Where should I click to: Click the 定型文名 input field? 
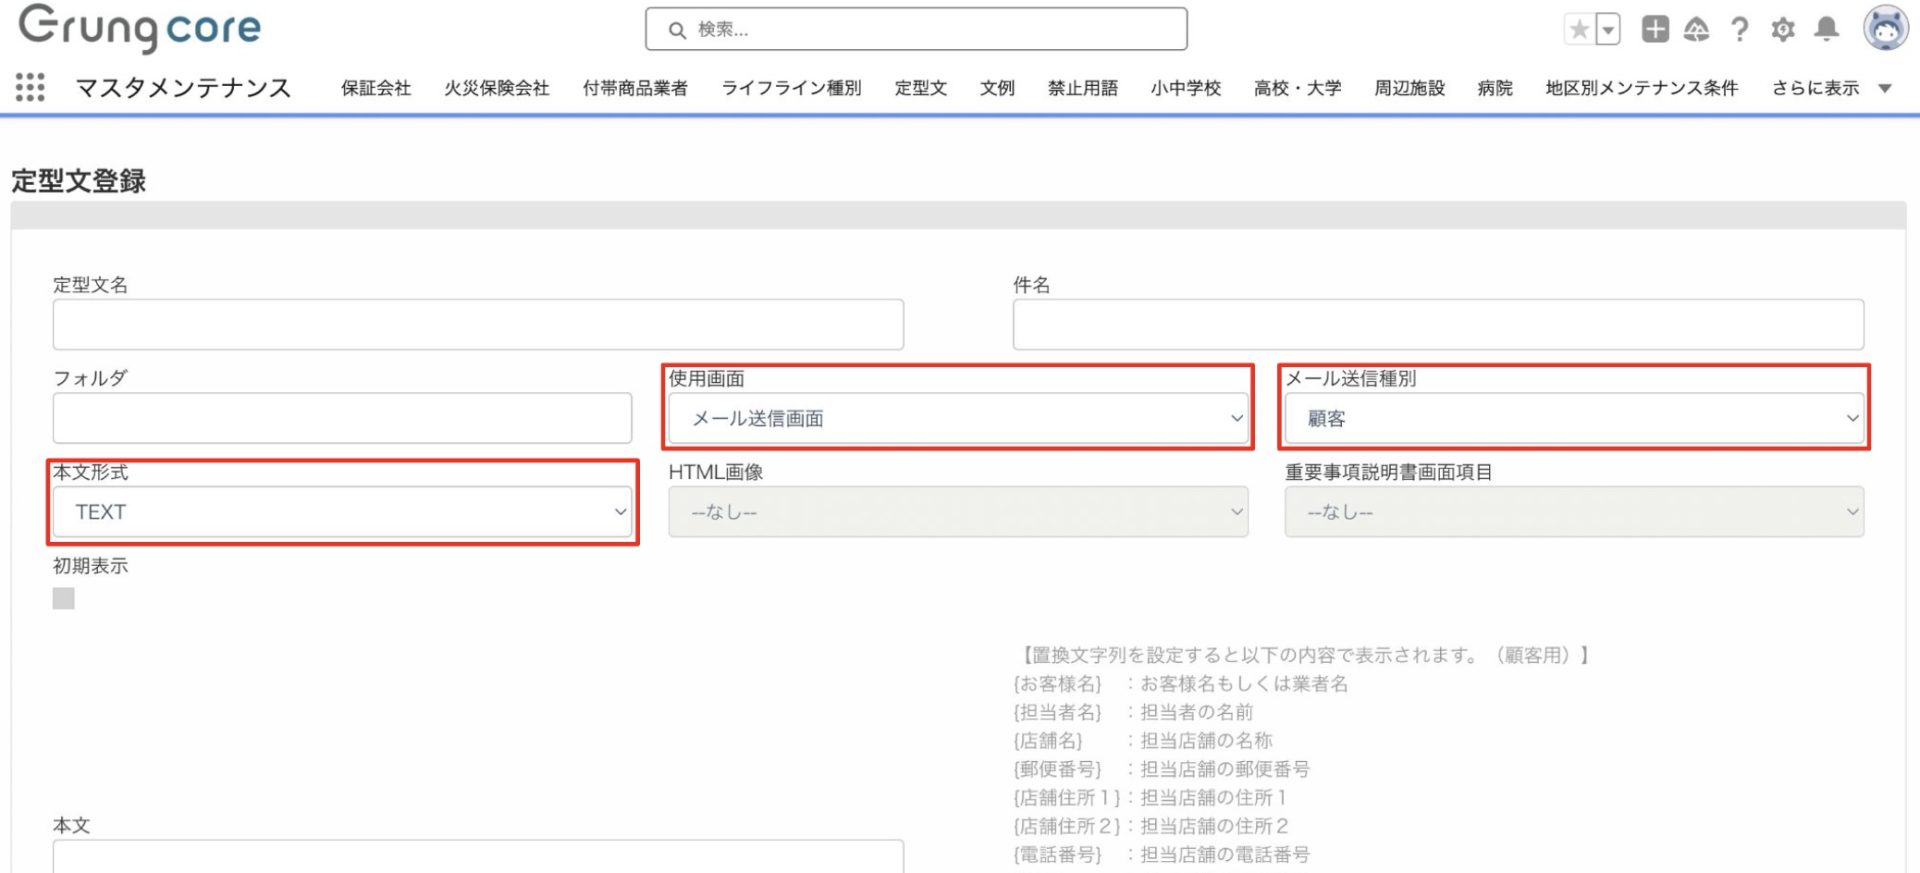coord(478,325)
